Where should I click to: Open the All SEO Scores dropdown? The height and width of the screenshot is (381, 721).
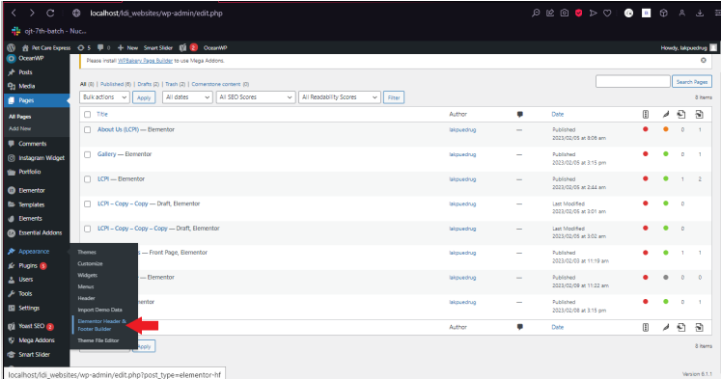tap(255, 97)
